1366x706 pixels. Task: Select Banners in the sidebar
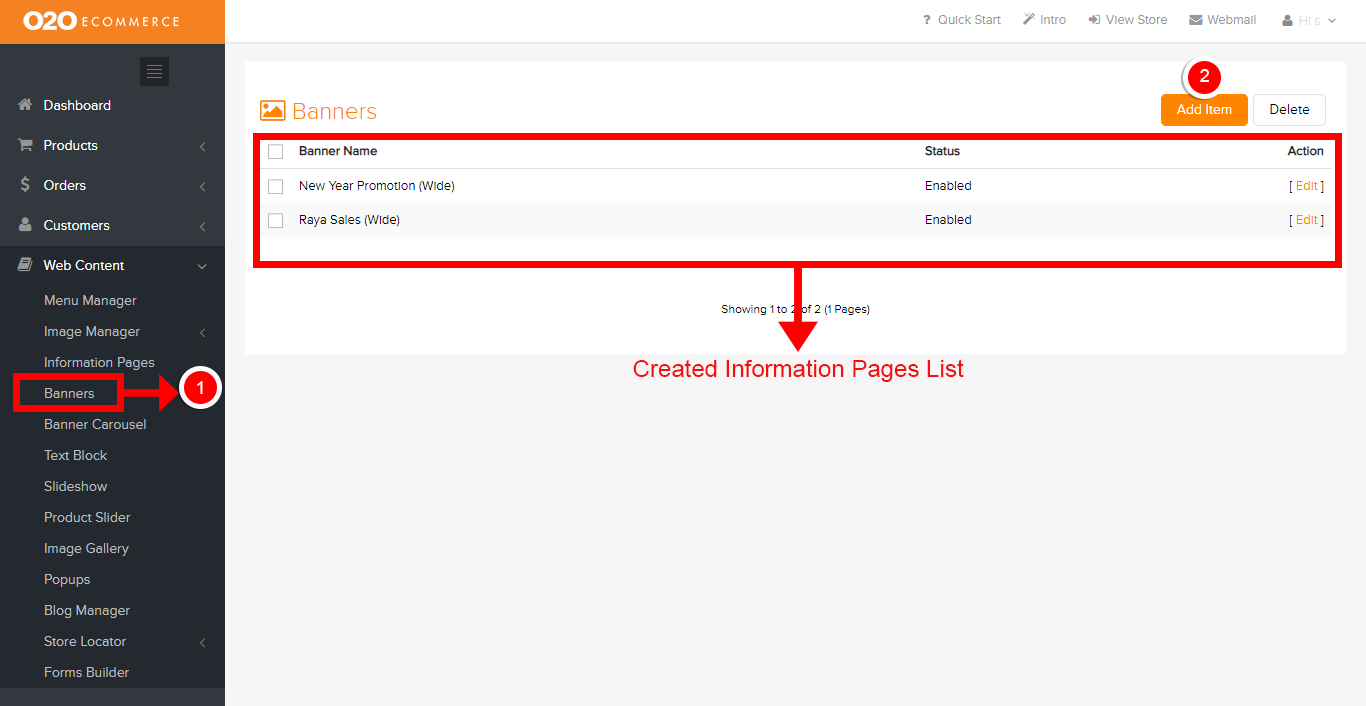[69, 393]
